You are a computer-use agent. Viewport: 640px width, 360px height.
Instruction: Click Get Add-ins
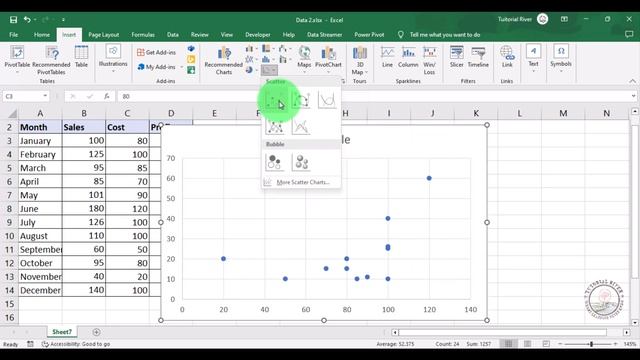coord(156,52)
